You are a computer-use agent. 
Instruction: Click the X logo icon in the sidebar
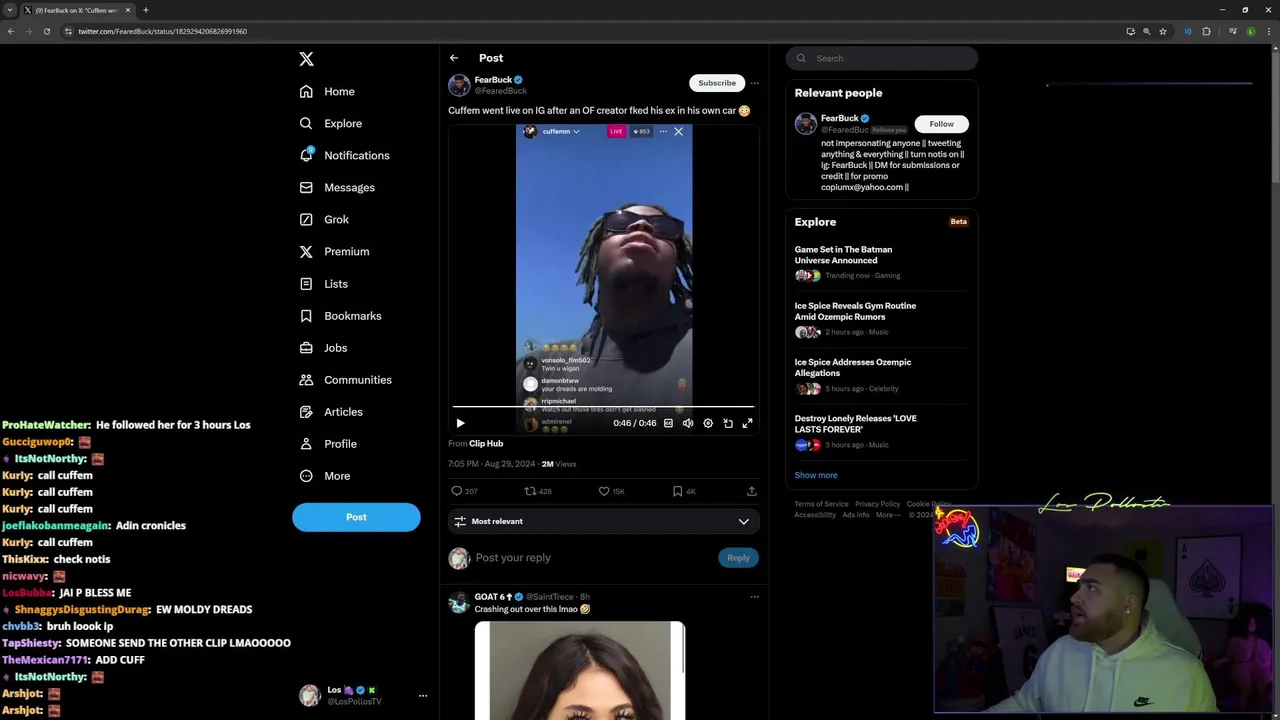coord(306,59)
